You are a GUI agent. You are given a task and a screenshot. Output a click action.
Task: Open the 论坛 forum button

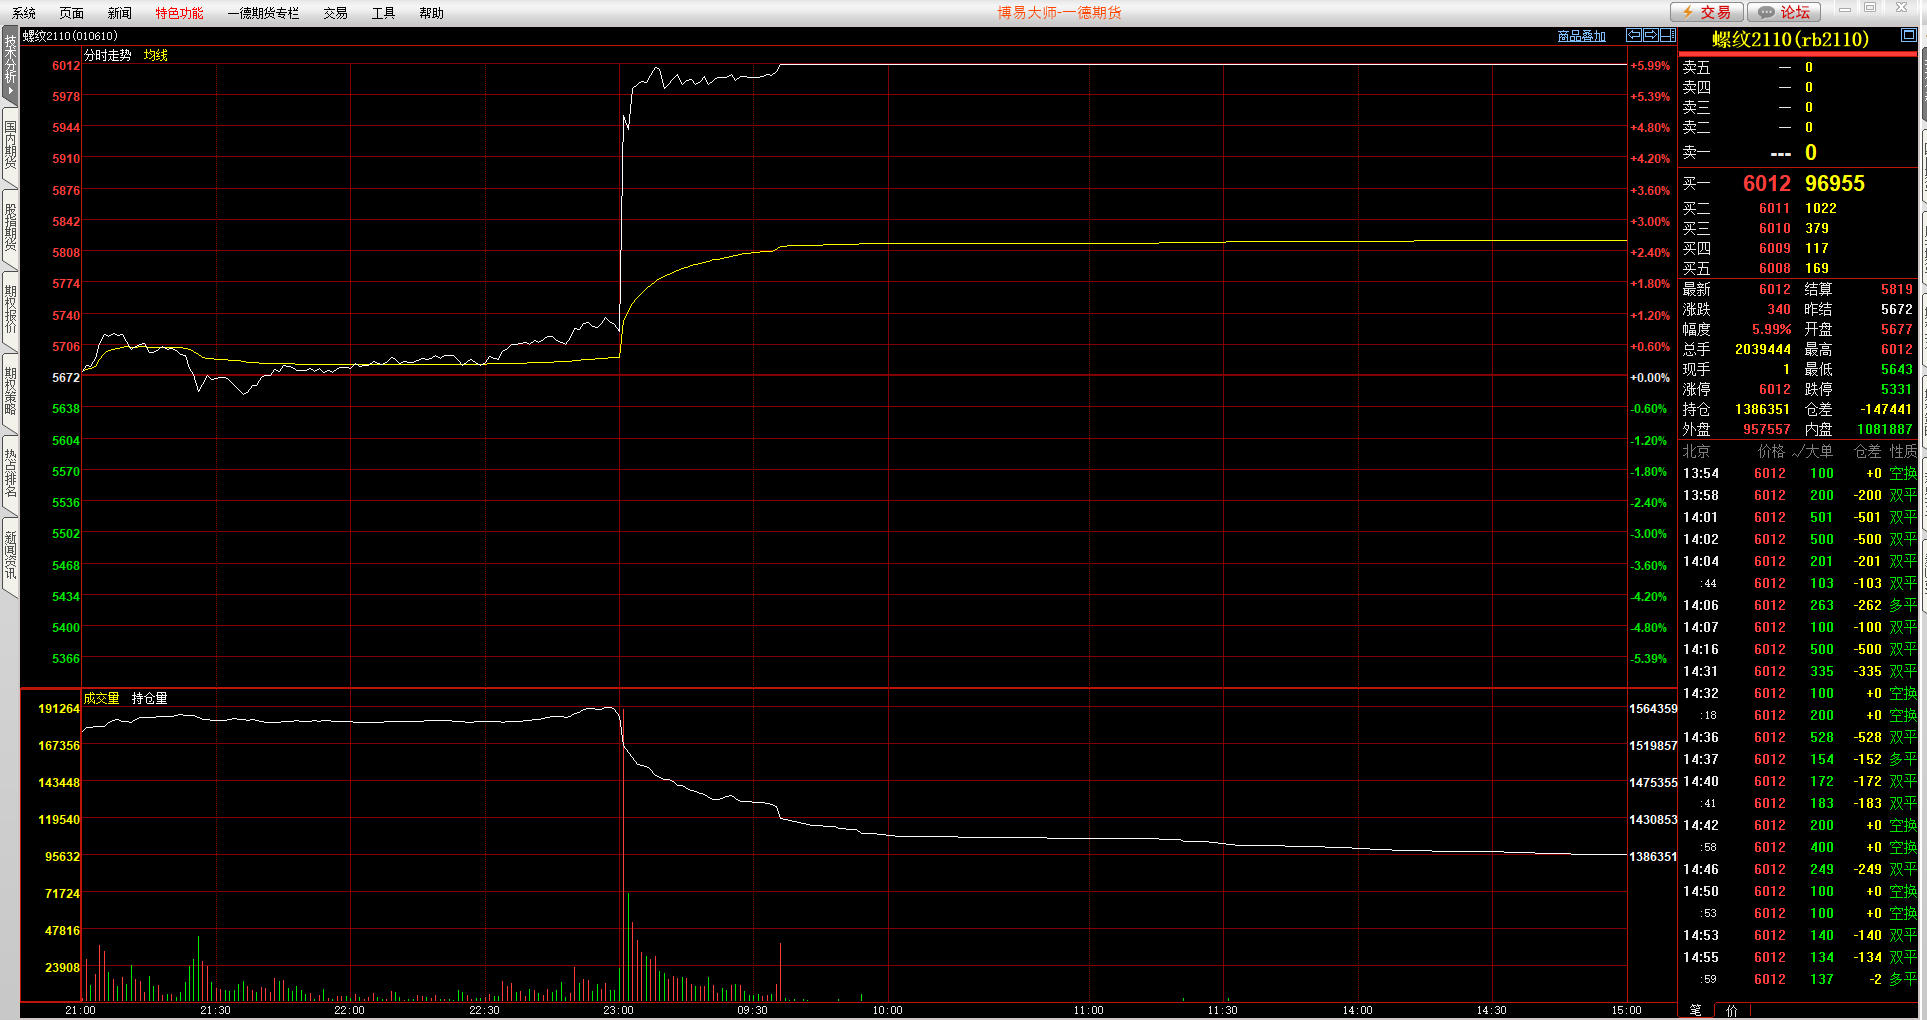pyautogui.click(x=1785, y=12)
